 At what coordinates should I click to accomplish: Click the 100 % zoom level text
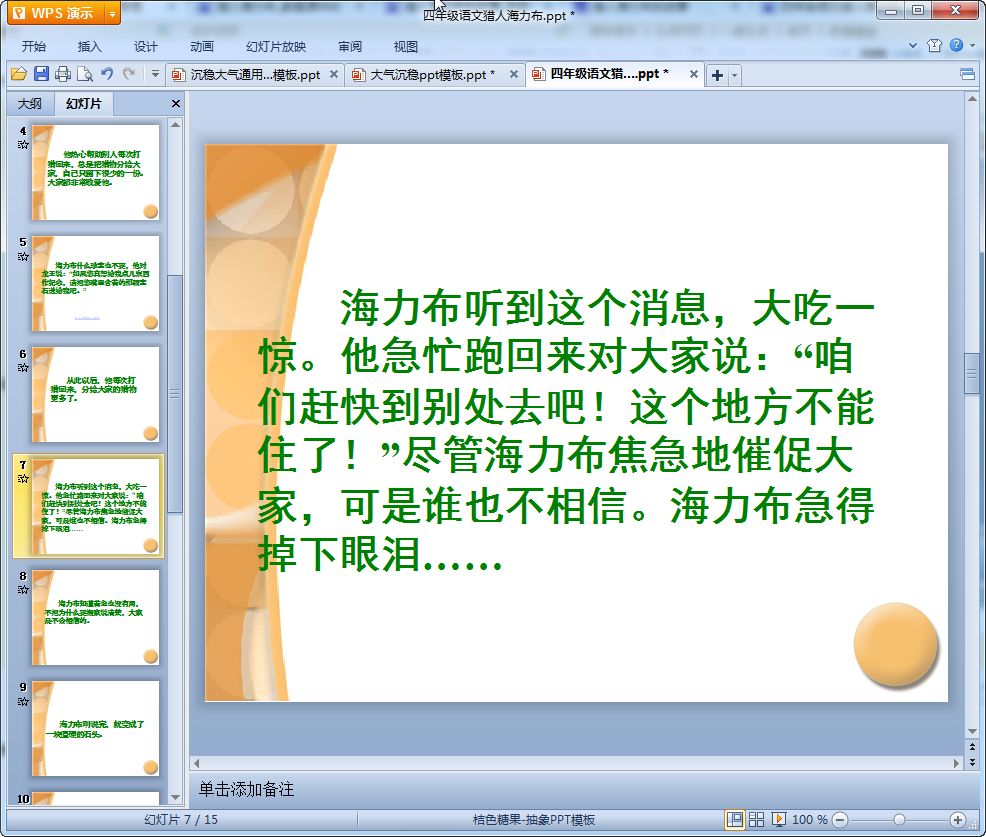click(809, 820)
